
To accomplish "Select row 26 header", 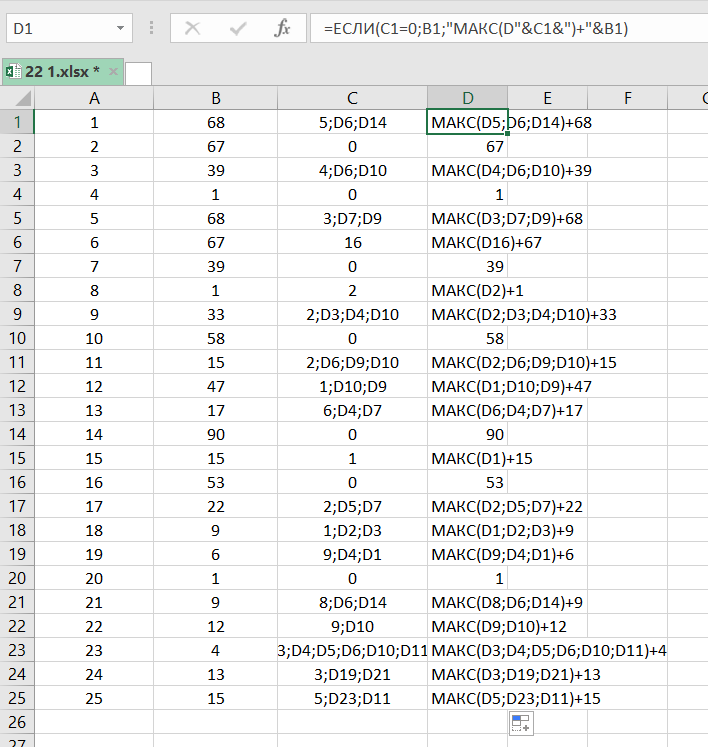I will (x=18, y=722).
